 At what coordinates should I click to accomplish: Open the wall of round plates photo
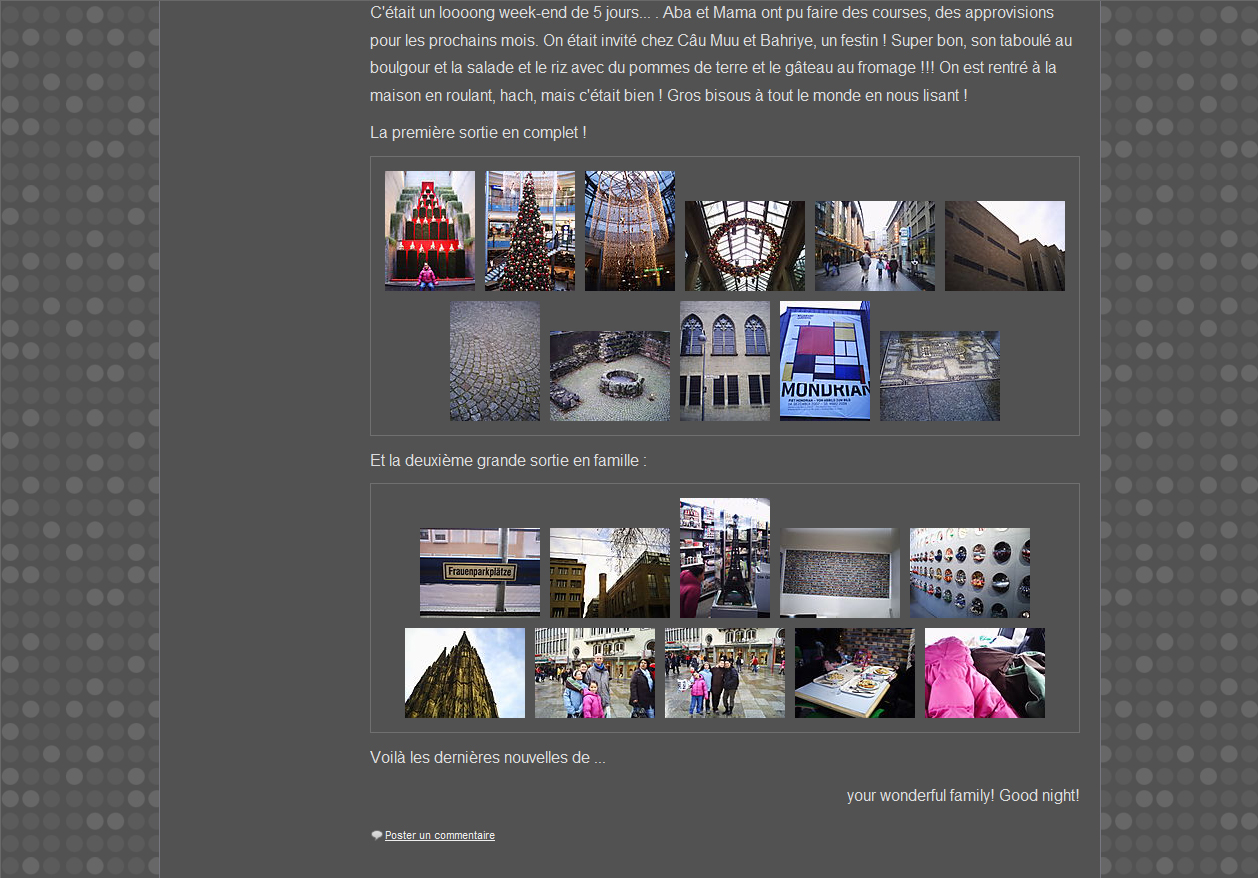click(x=970, y=573)
